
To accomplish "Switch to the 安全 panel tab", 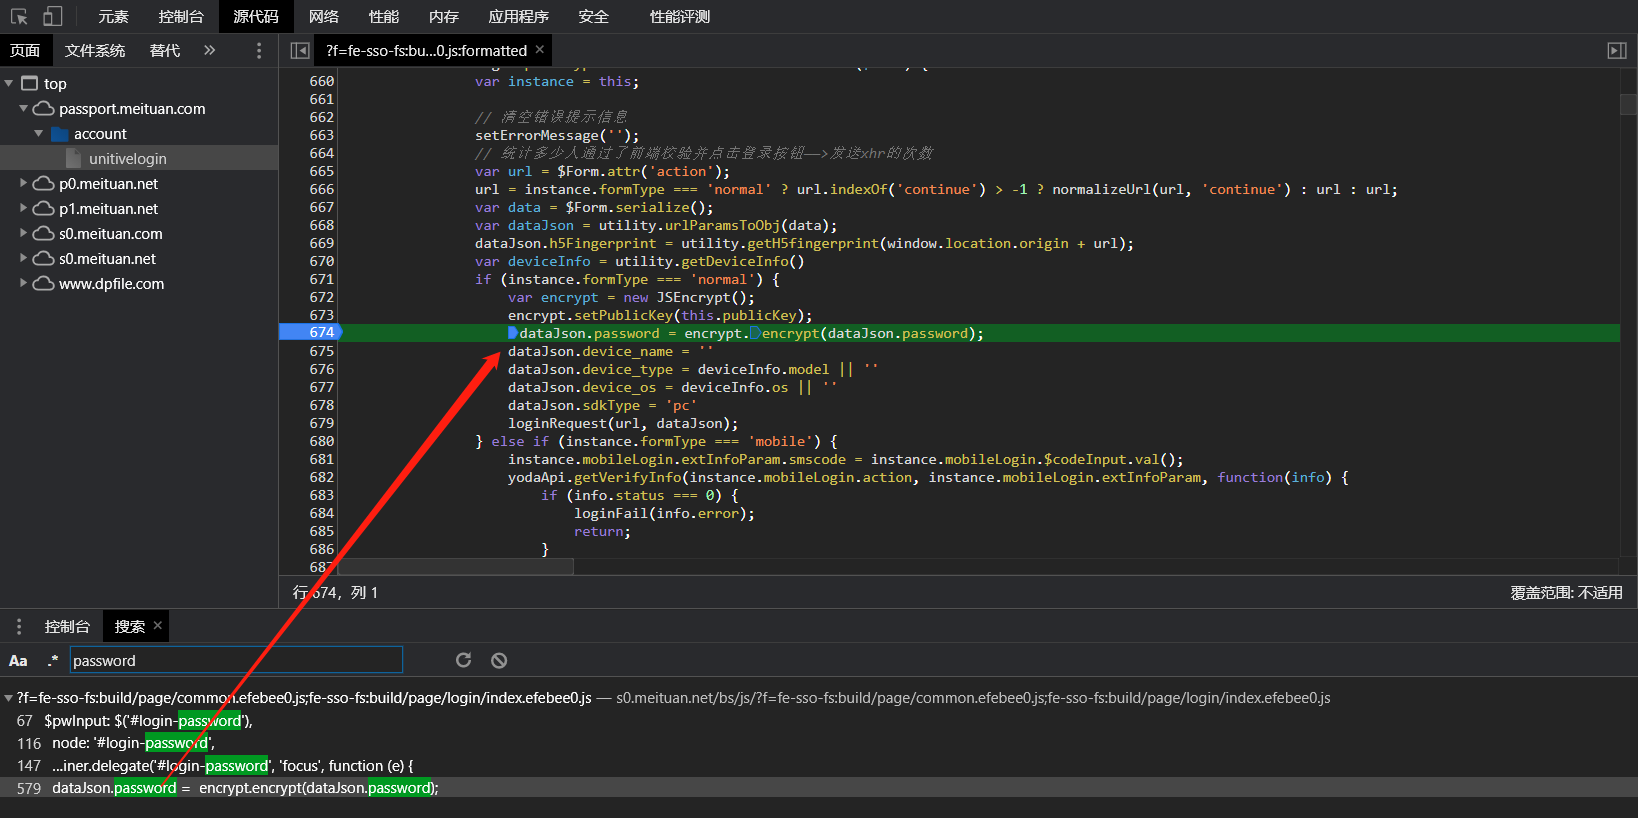I will [x=594, y=16].
